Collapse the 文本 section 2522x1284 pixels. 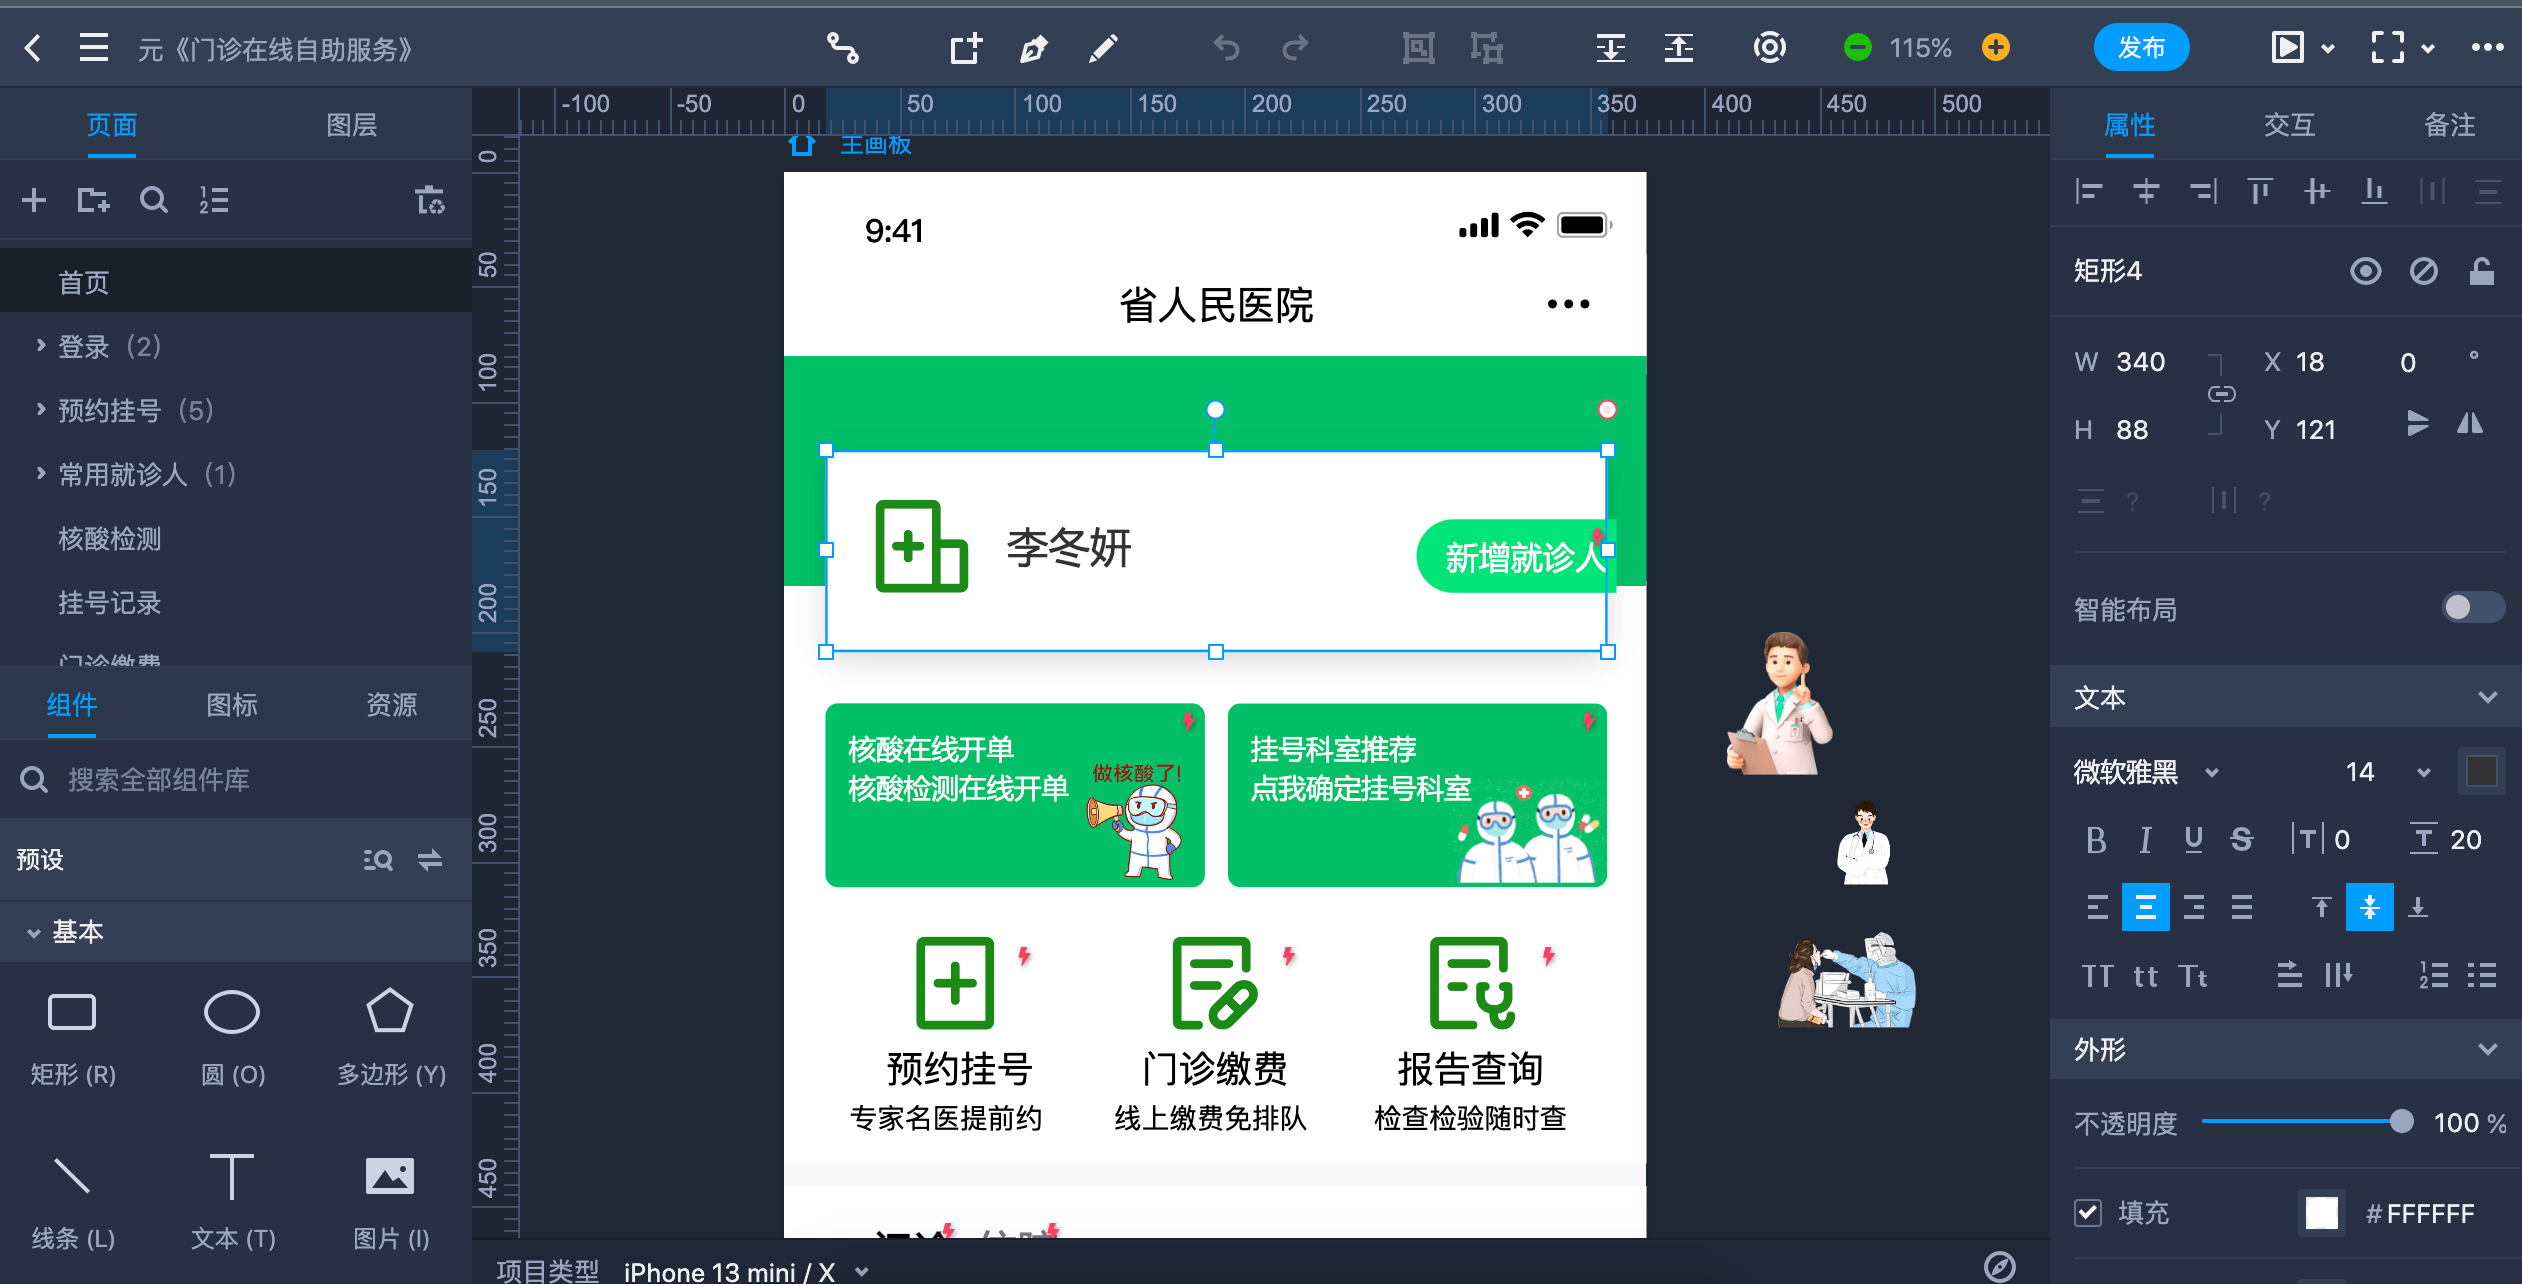tap(2488, 697)
